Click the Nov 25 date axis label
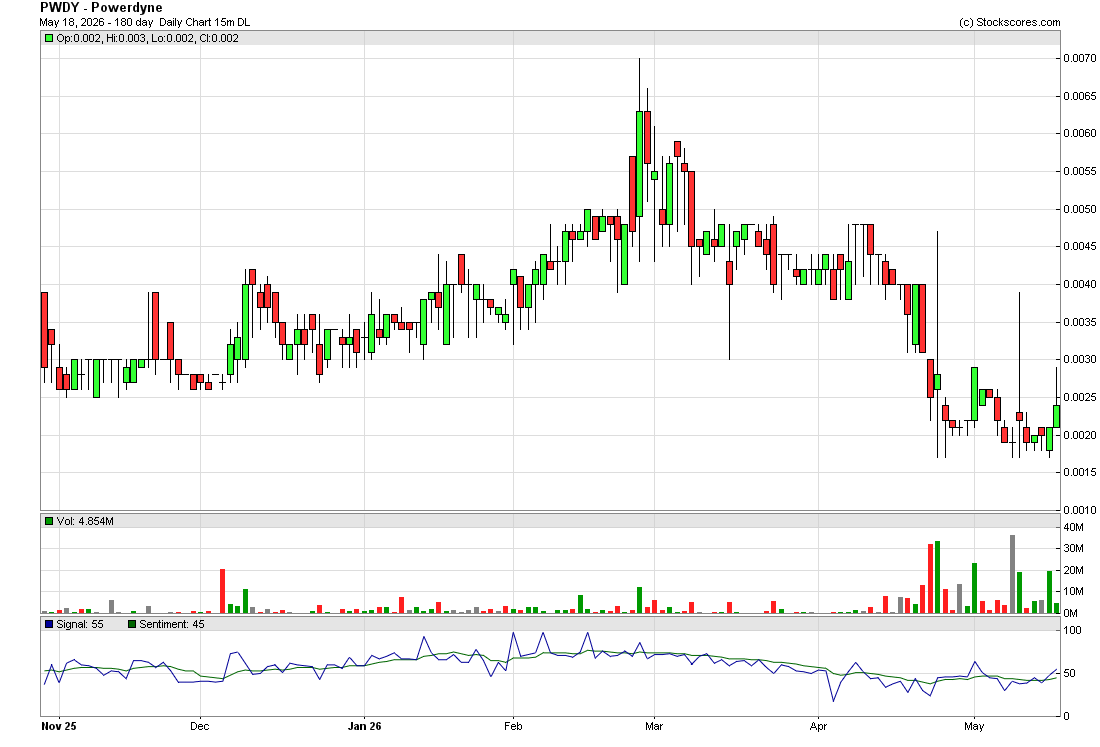Image resolution: width=1100 pixels, height=747 pixels. tap(58, 726)
